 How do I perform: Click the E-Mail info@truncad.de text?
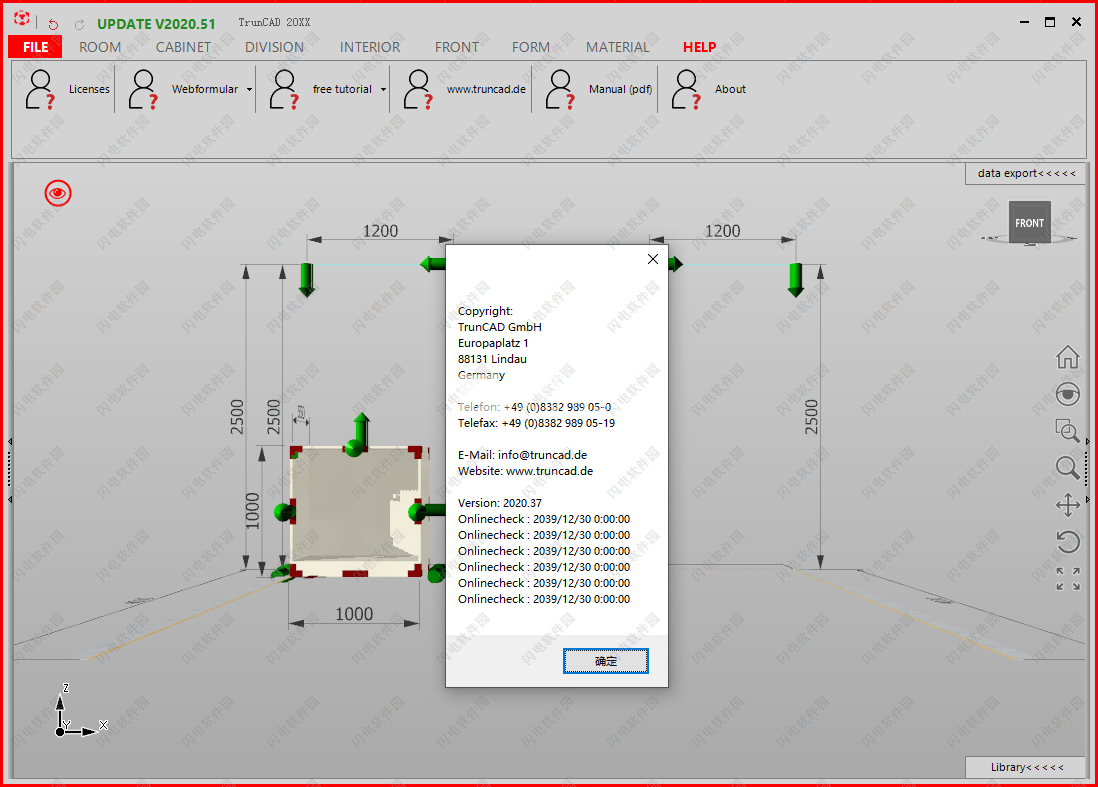click(x=522, y=455)
